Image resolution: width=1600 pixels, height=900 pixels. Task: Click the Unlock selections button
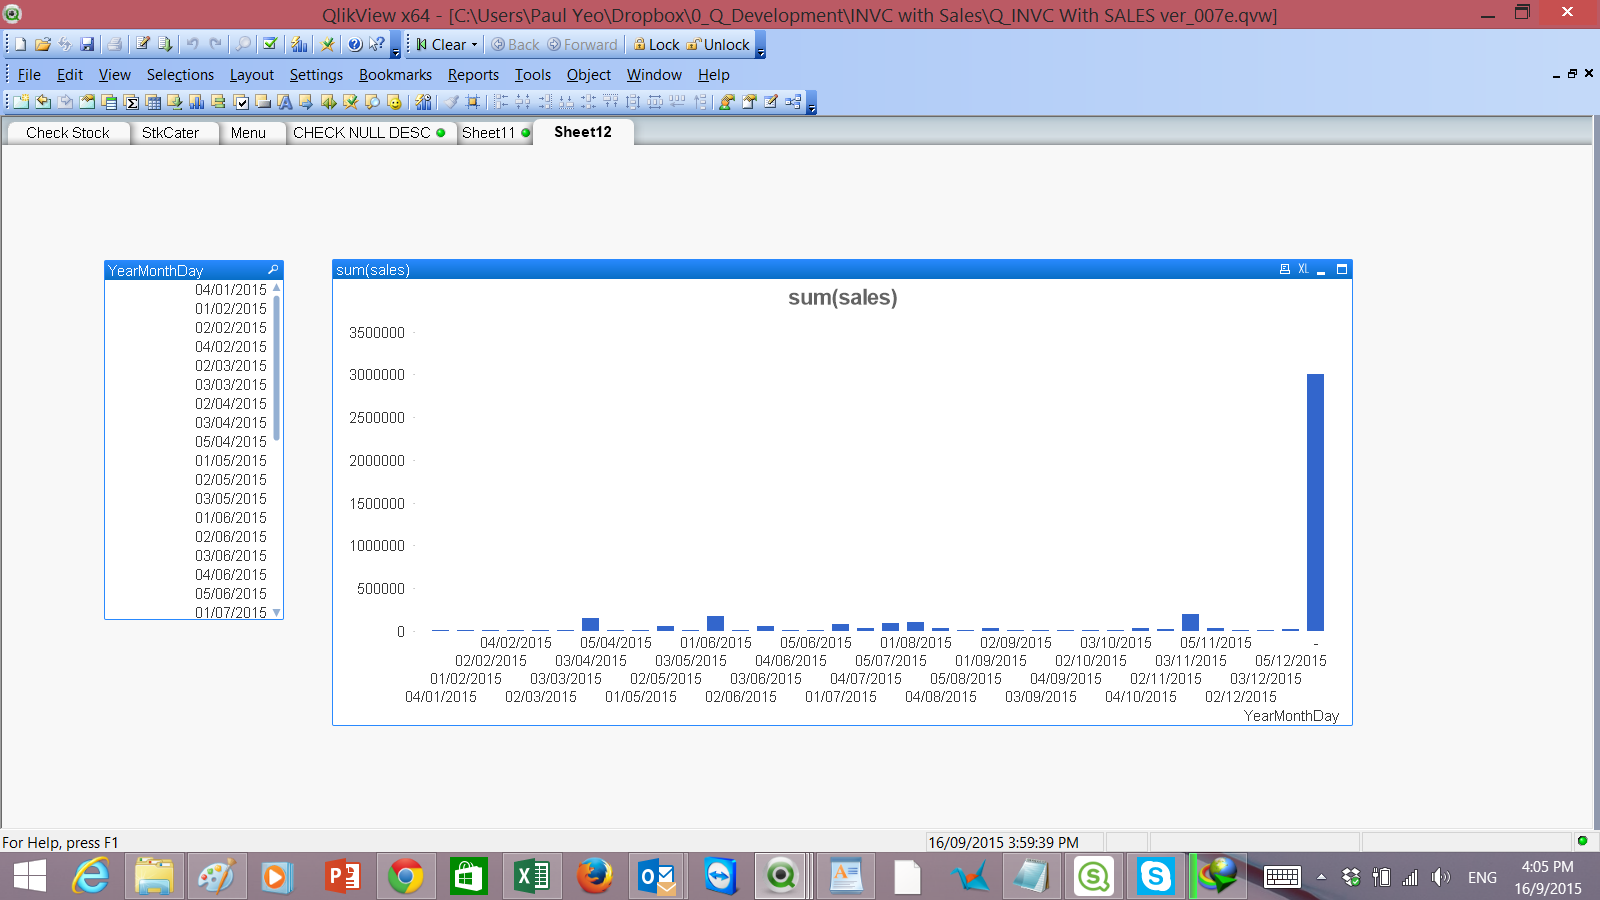(718, 45)
